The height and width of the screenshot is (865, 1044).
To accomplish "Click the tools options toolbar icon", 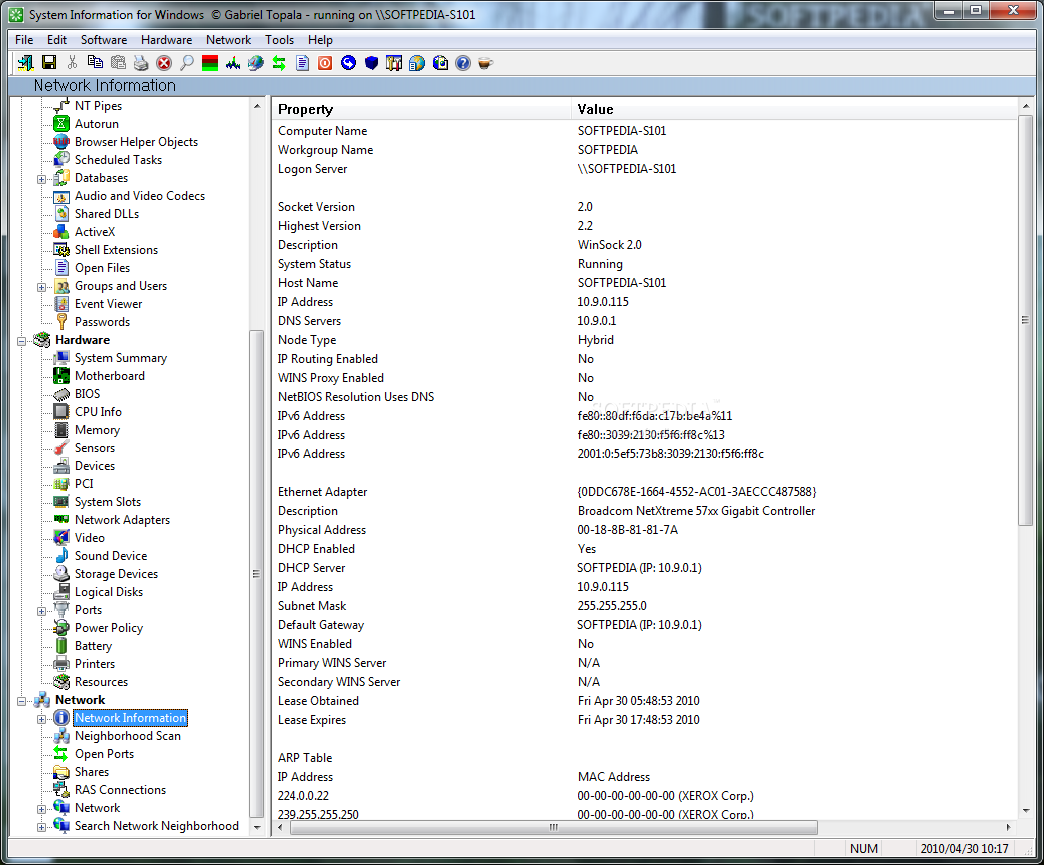I will tap(394, 63).
